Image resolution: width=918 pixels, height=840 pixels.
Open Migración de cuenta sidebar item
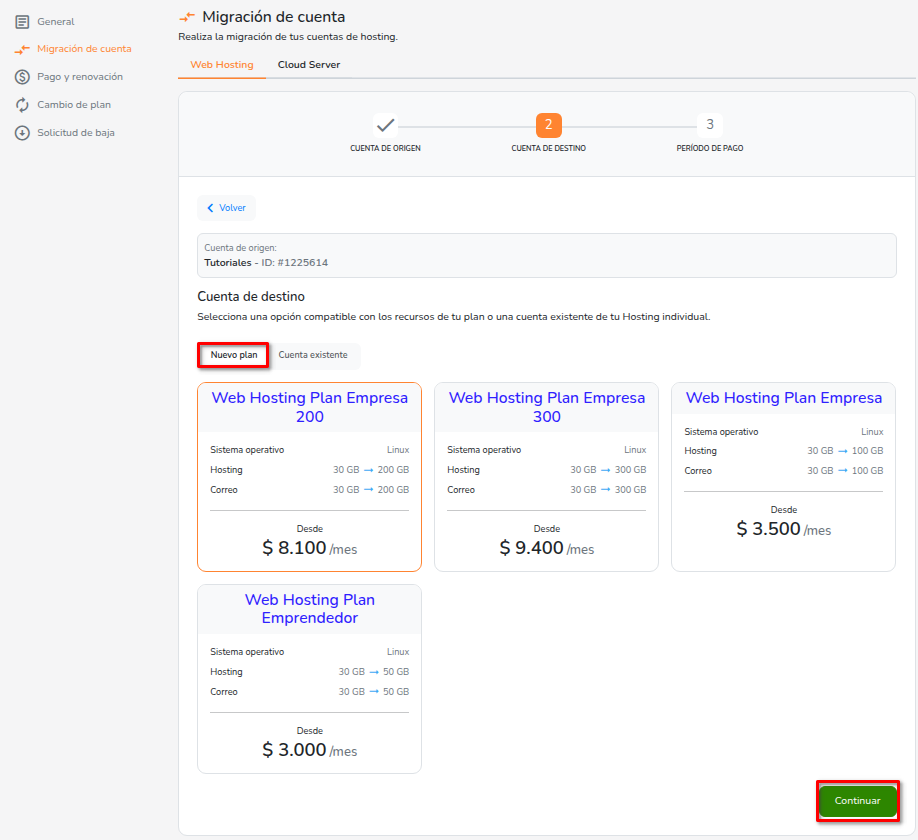84,49
